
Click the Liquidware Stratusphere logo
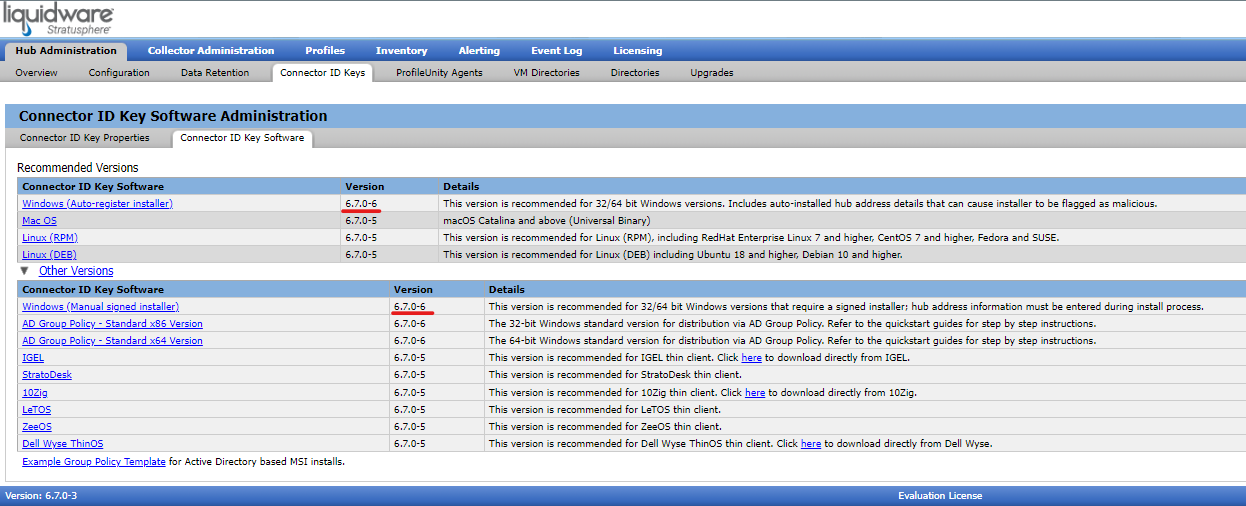point(59,19)
